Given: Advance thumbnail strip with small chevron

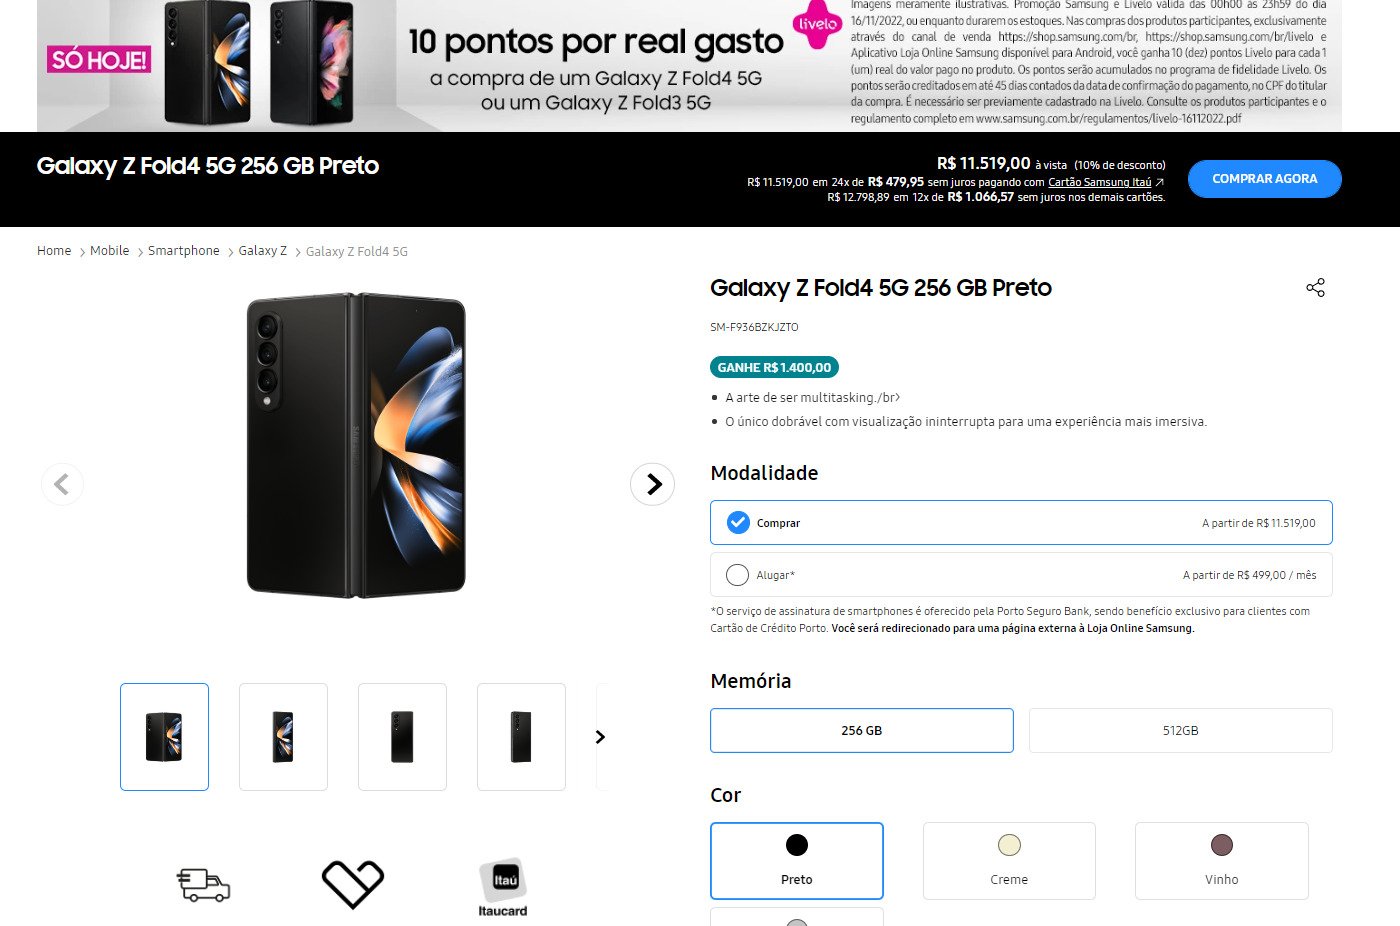Looking at the screenshot, I should coord(600,737).
